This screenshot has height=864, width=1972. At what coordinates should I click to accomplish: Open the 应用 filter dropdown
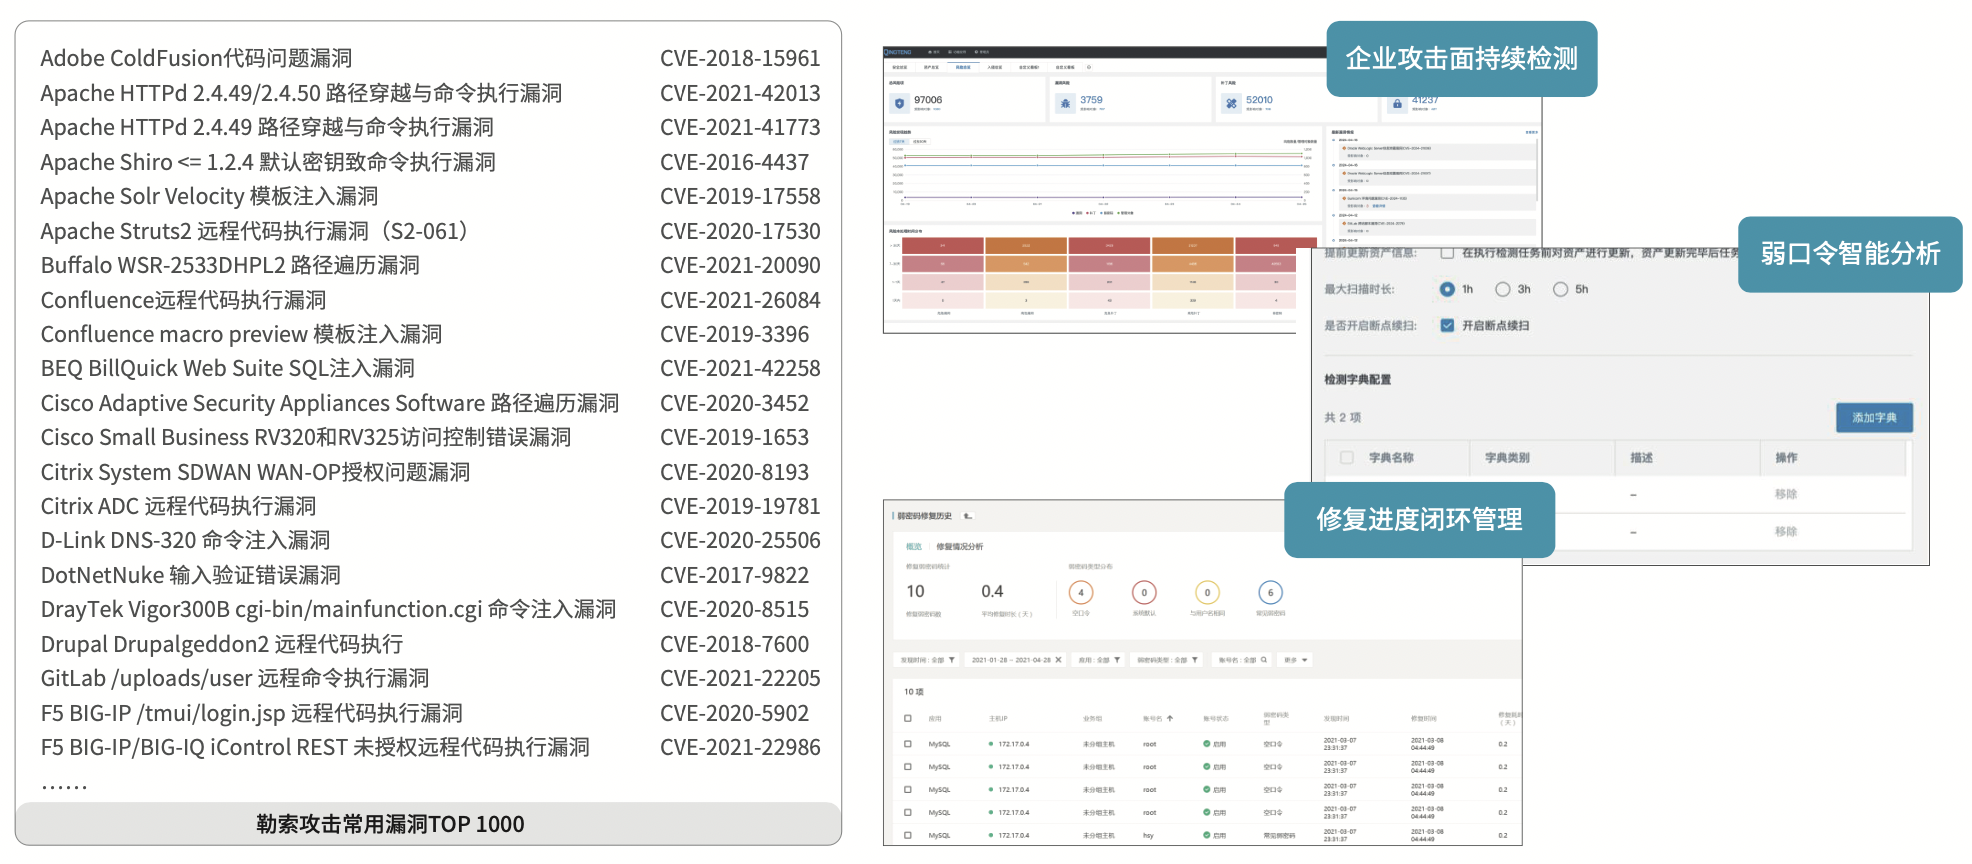(1098, 660)
